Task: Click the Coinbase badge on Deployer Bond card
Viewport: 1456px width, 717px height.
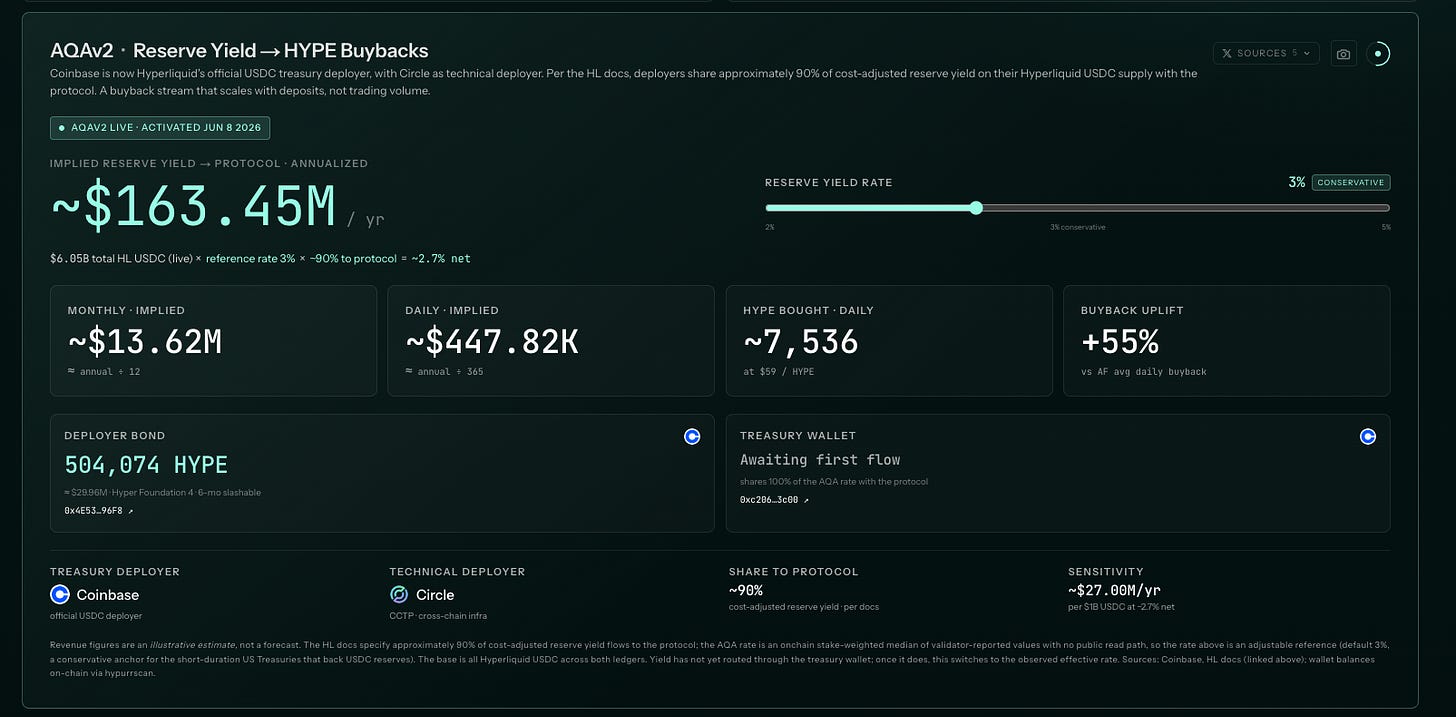Action: pos(692,436)
